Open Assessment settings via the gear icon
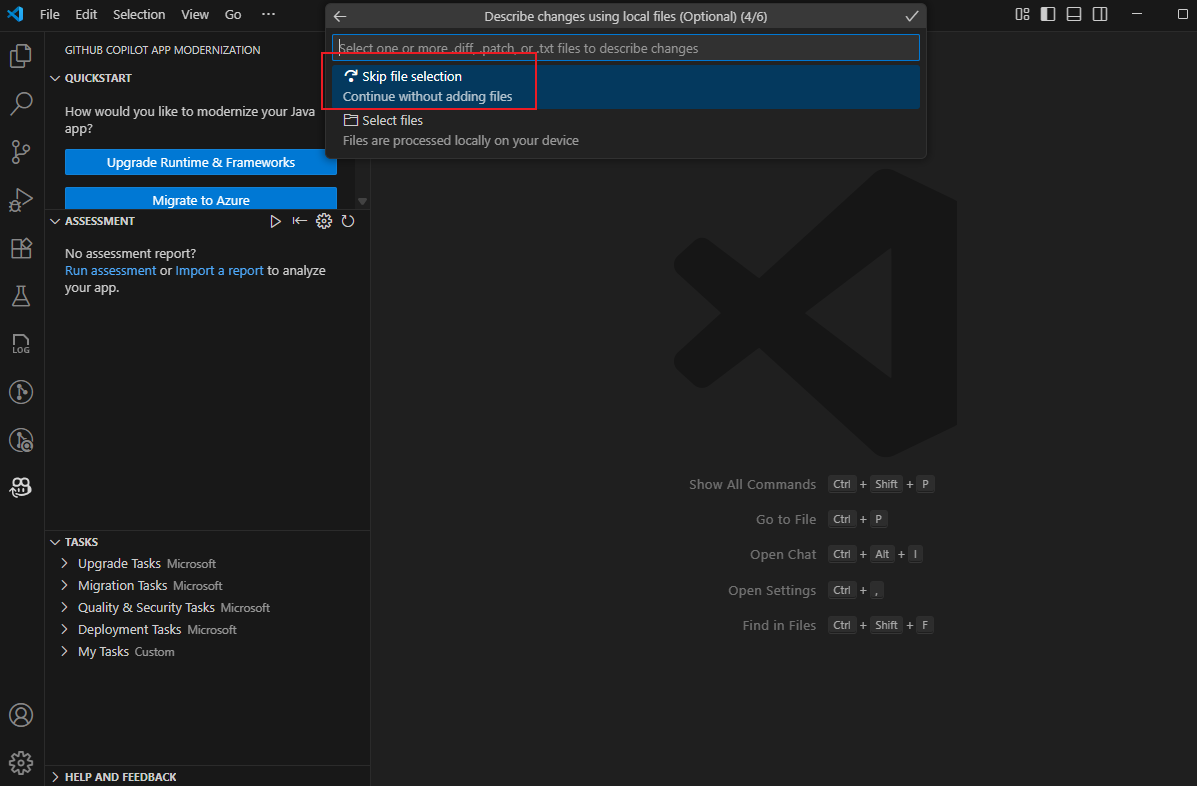 coord(323,221)
